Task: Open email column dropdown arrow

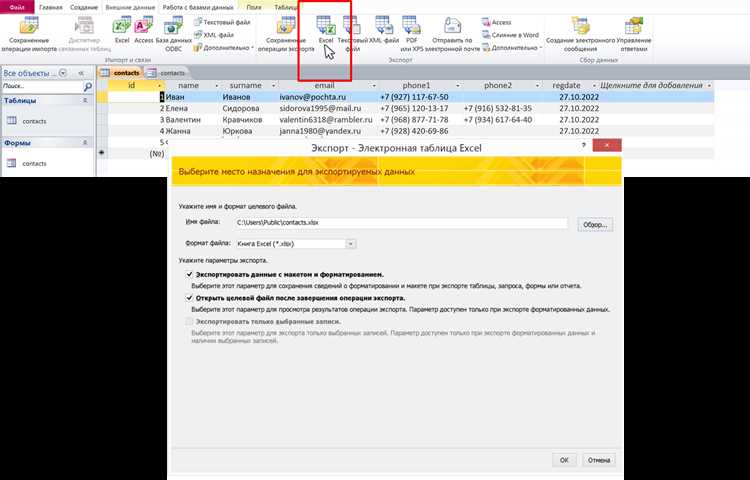Action: click(374, 86)
